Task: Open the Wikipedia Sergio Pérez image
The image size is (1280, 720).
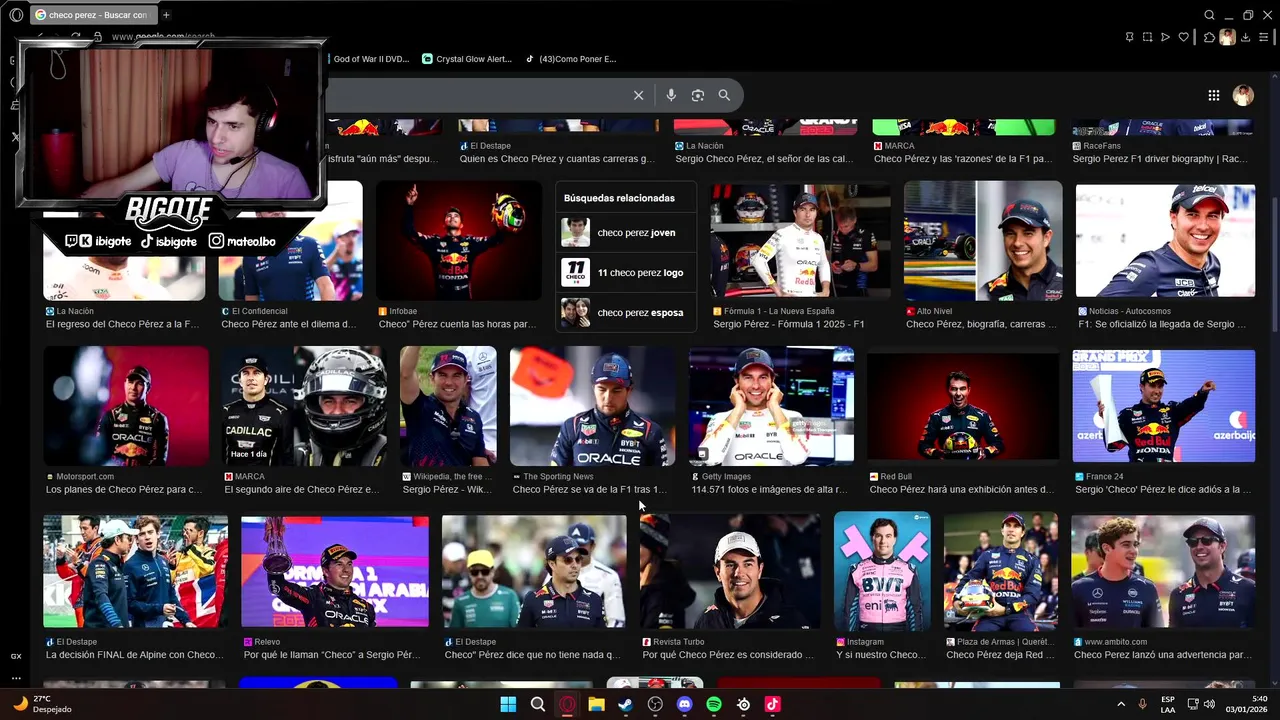Action: click(x=448, y=406)
